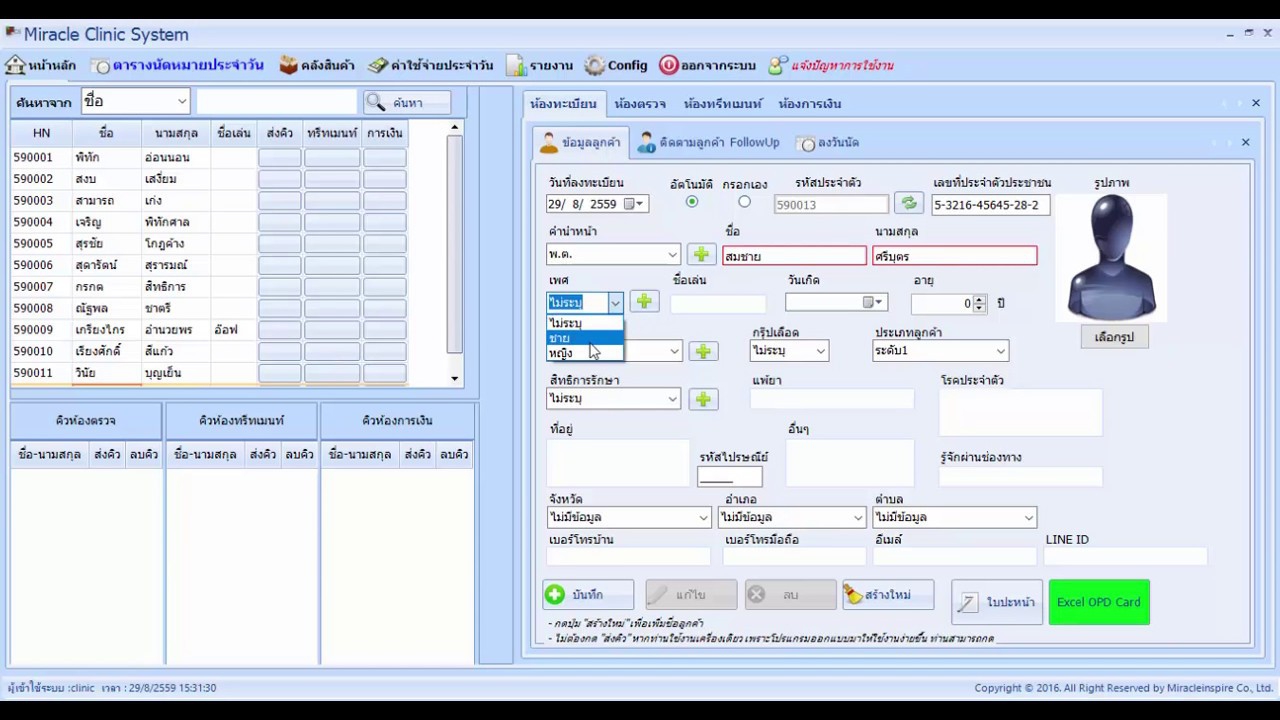1280x720 pixels.
Task: Click the logout (ออกจากระบบ) power icon
Action: click(x=669, y=65)
